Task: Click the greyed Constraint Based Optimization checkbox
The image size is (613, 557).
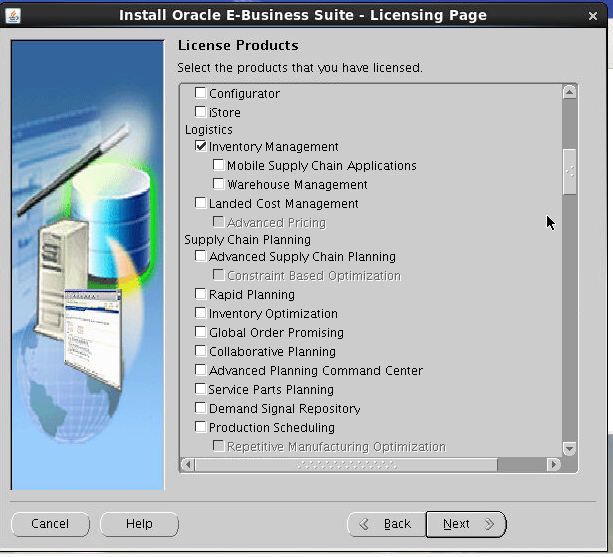Action: [x=219, y=275]
